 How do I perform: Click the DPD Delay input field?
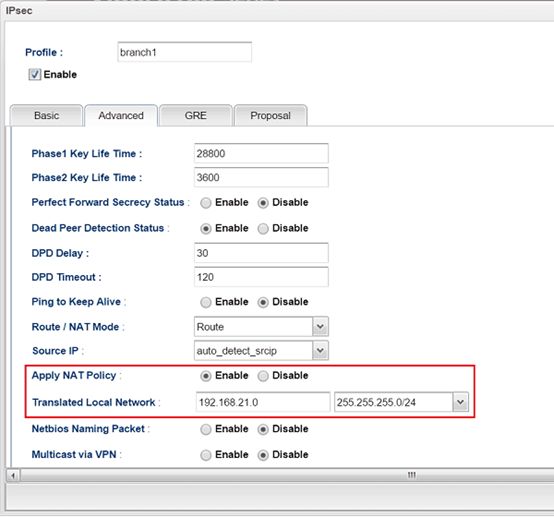pyautogui.click(x=261, y=253)
